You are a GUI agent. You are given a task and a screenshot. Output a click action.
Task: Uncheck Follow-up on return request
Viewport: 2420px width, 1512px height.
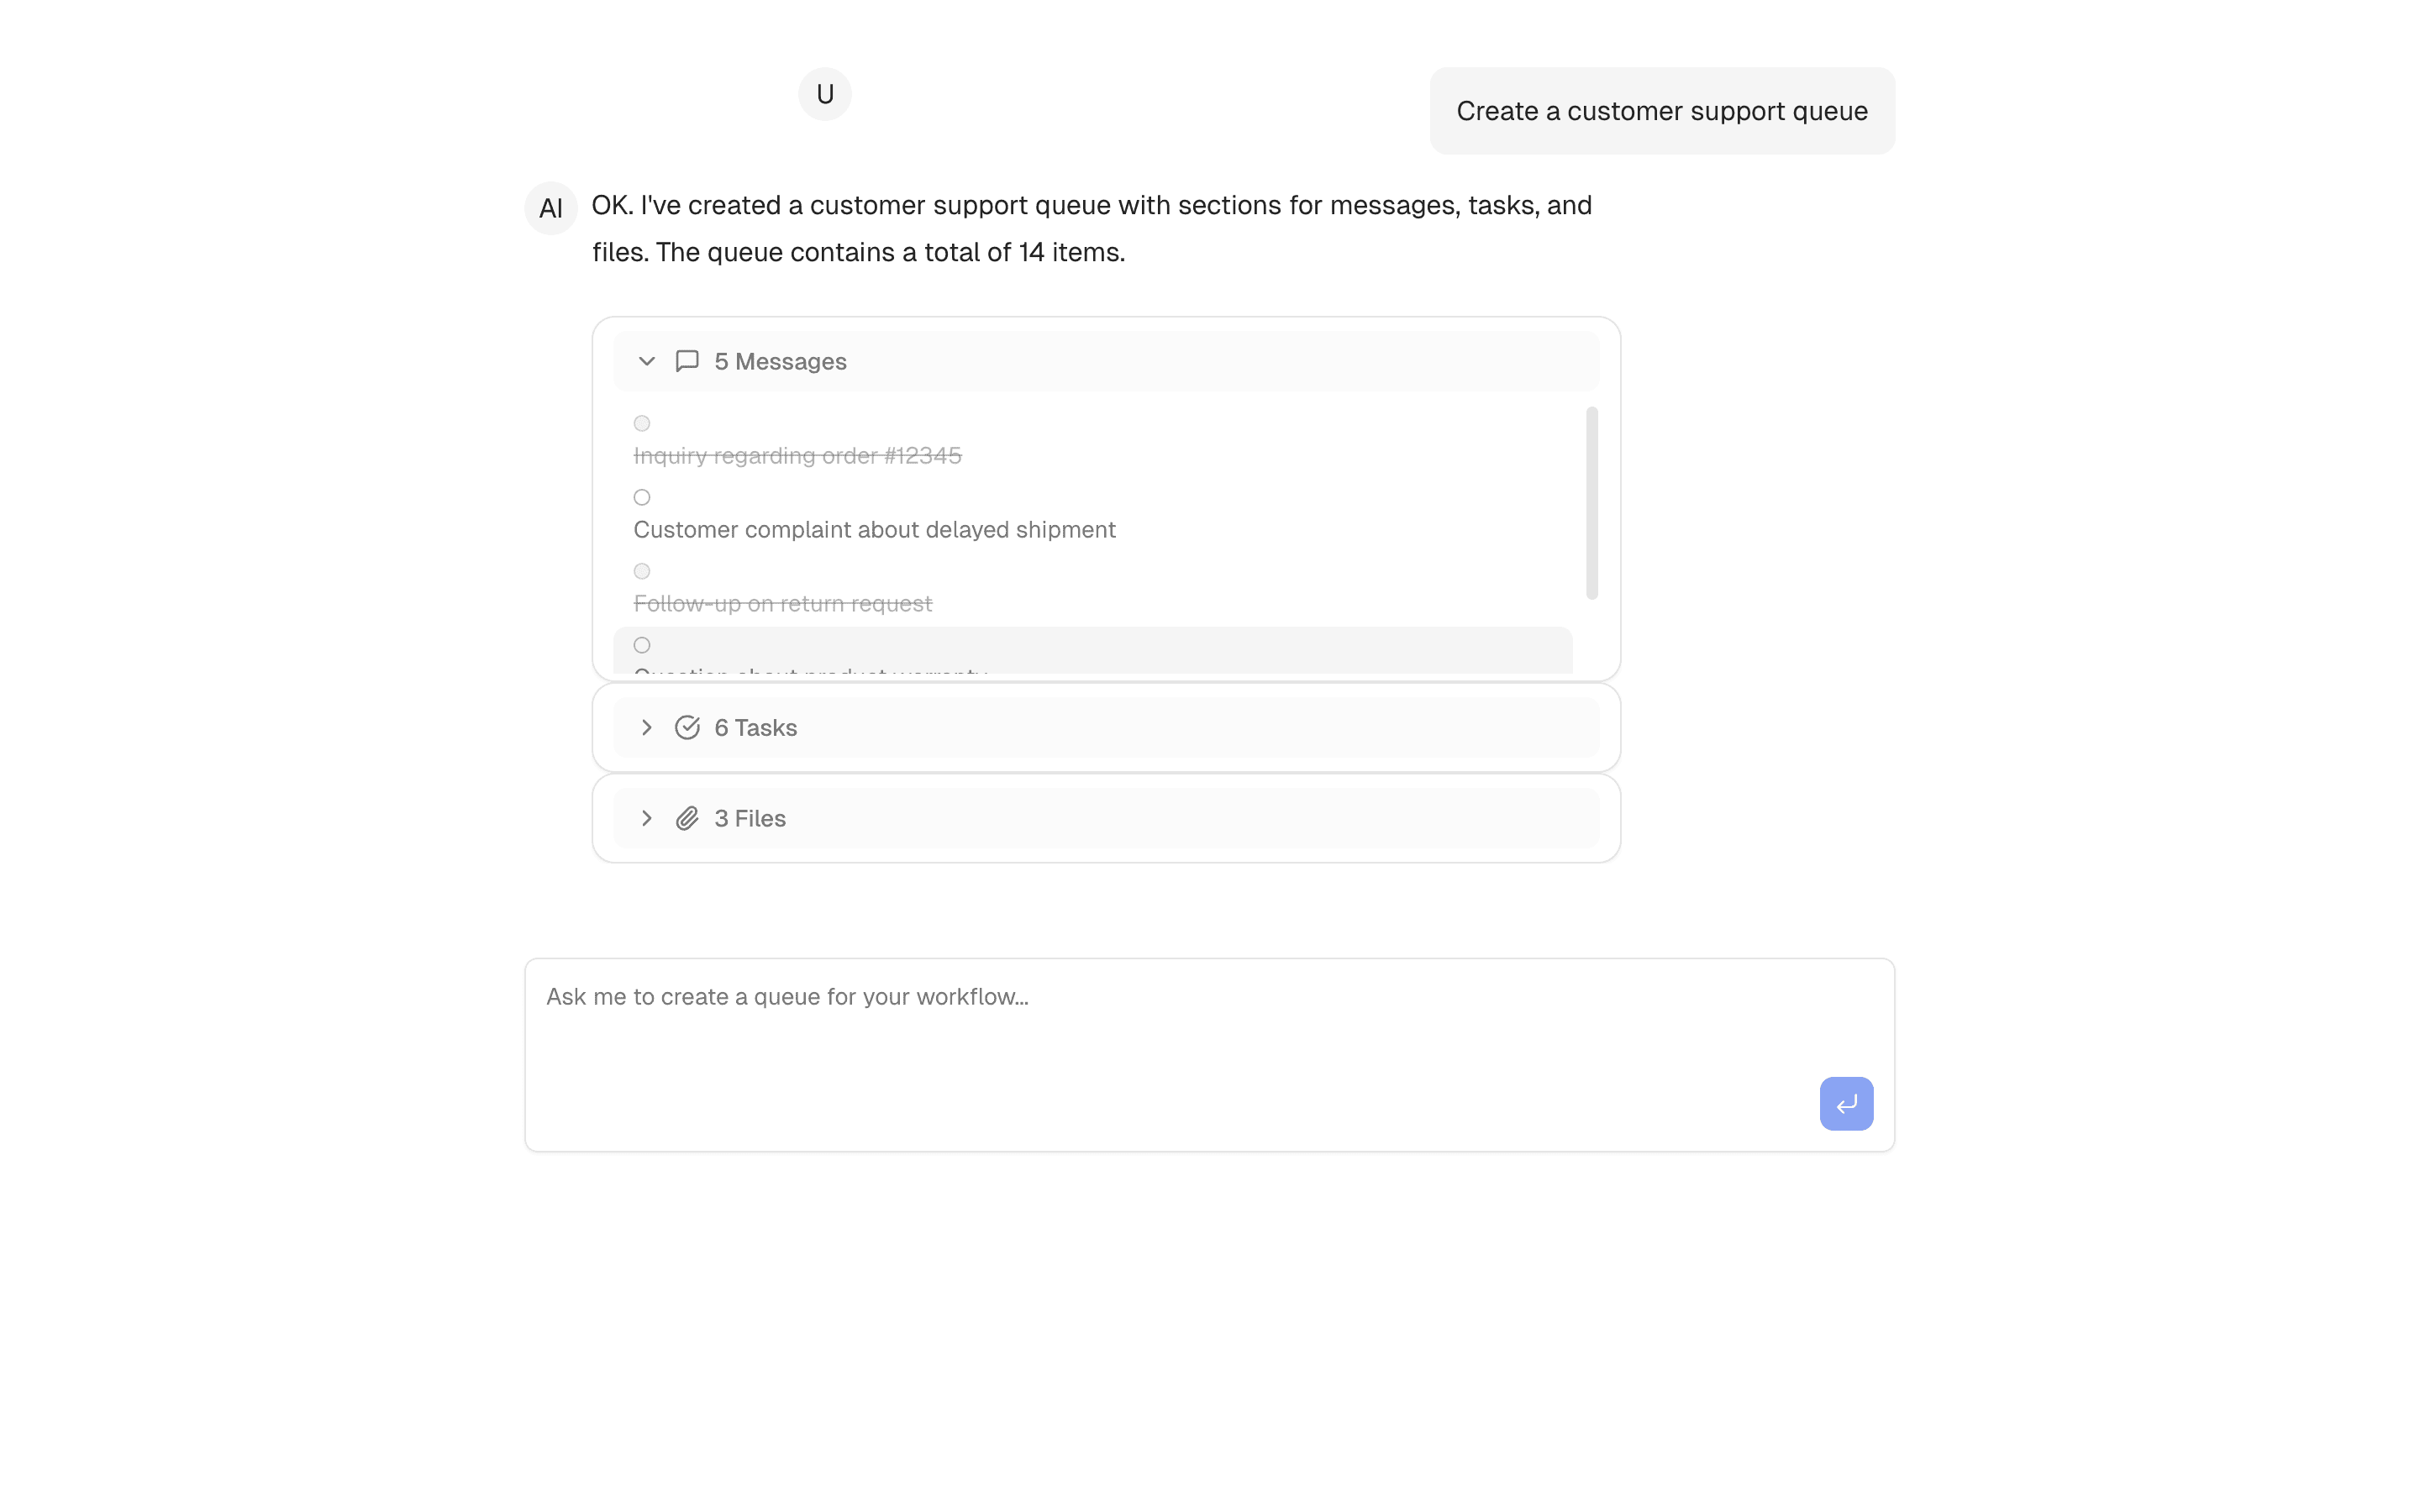coord(641,570)
